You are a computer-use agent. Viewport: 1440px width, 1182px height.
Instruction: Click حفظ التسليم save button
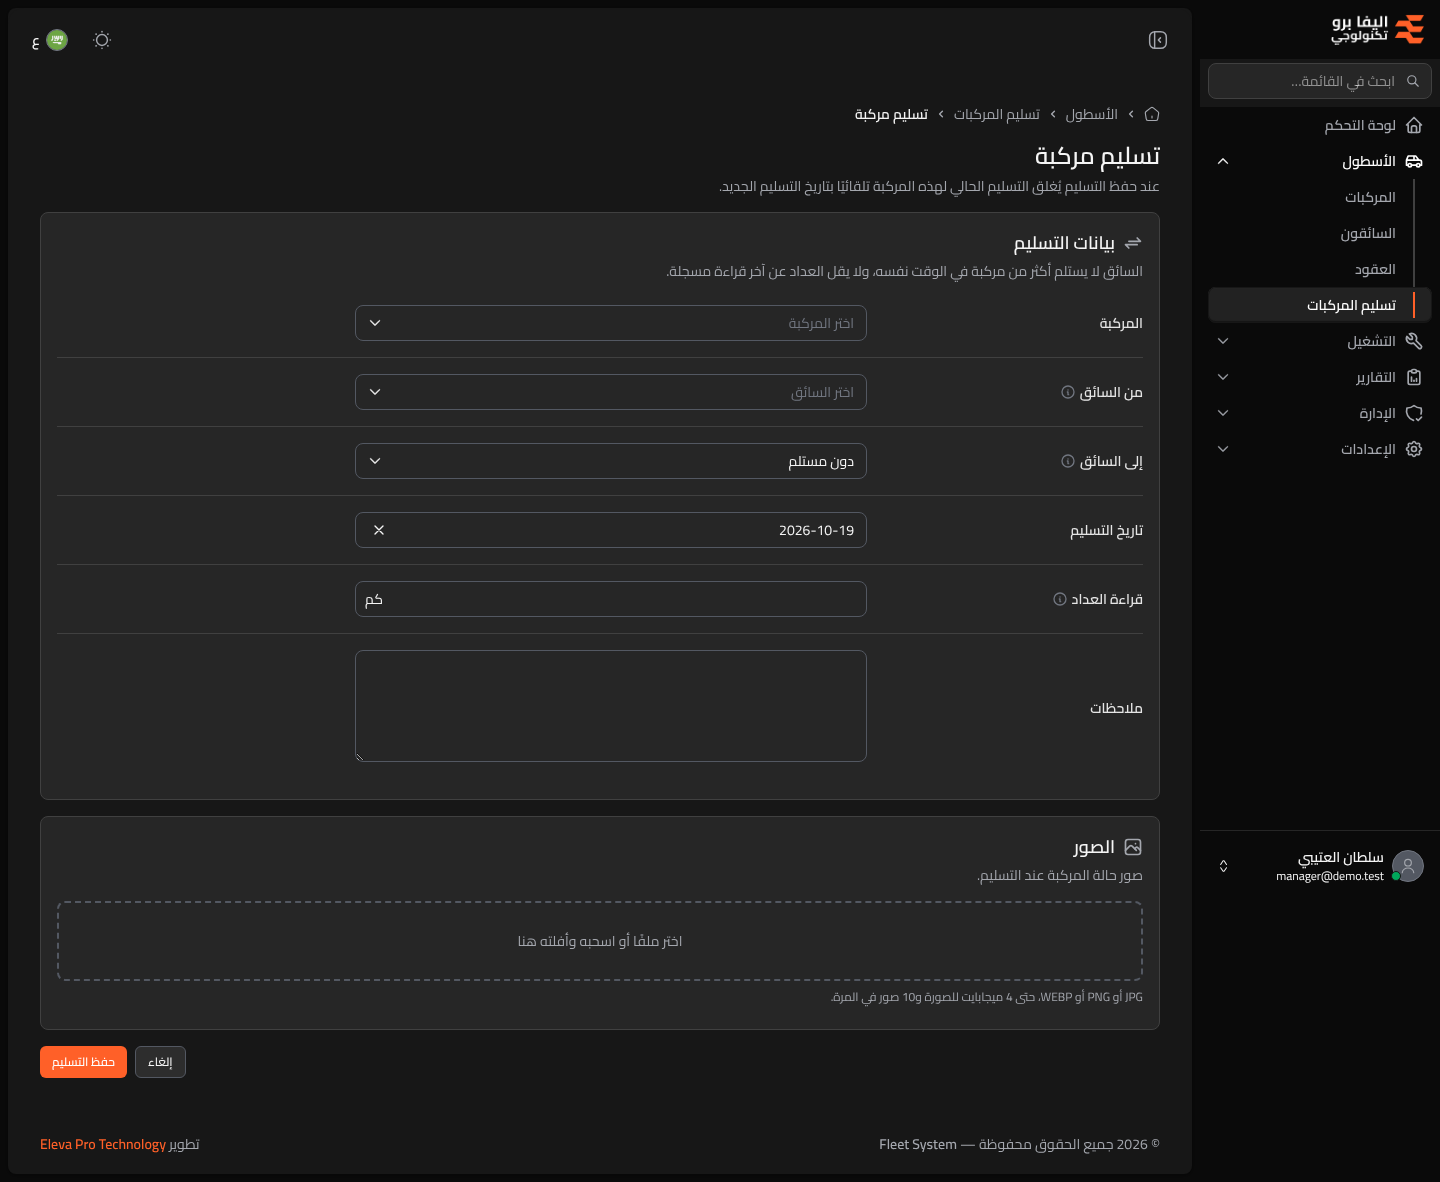tap(83, 1062)
